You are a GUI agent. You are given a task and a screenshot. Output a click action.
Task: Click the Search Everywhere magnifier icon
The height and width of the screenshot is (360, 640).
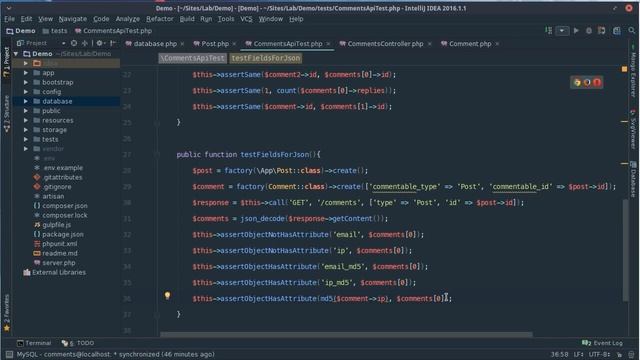point(631,31)
